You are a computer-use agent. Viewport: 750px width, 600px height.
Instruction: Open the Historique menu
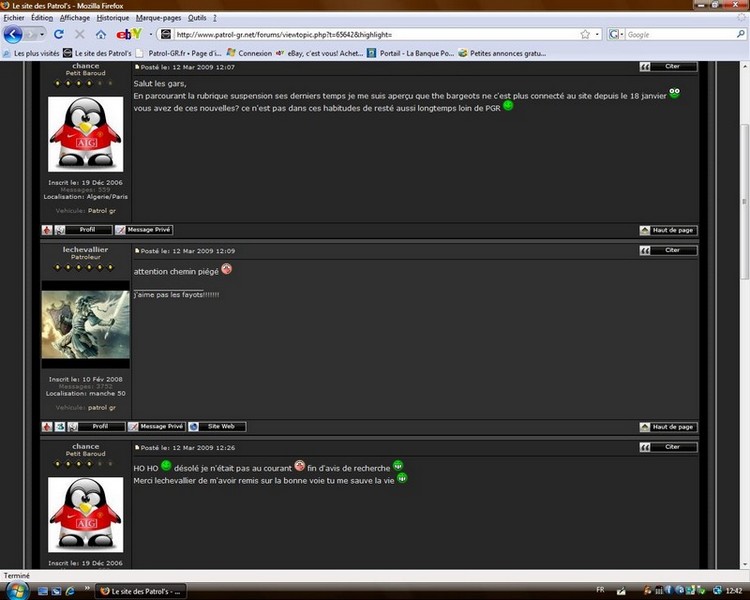[x=113, y=18]
